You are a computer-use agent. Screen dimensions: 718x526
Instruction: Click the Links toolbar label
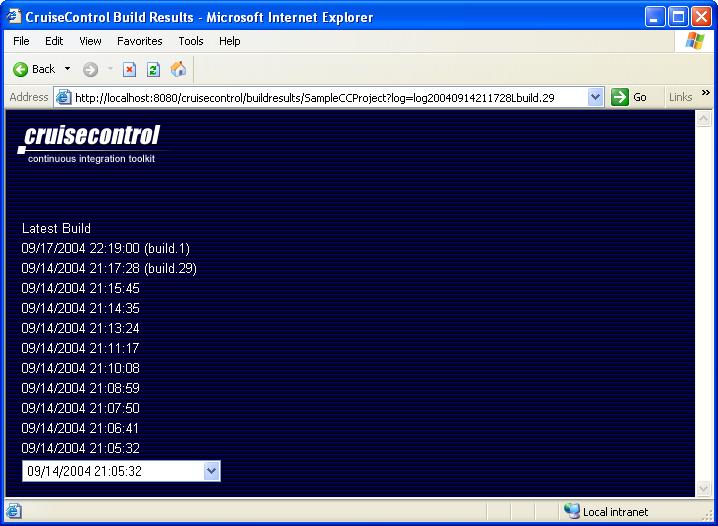680,97
